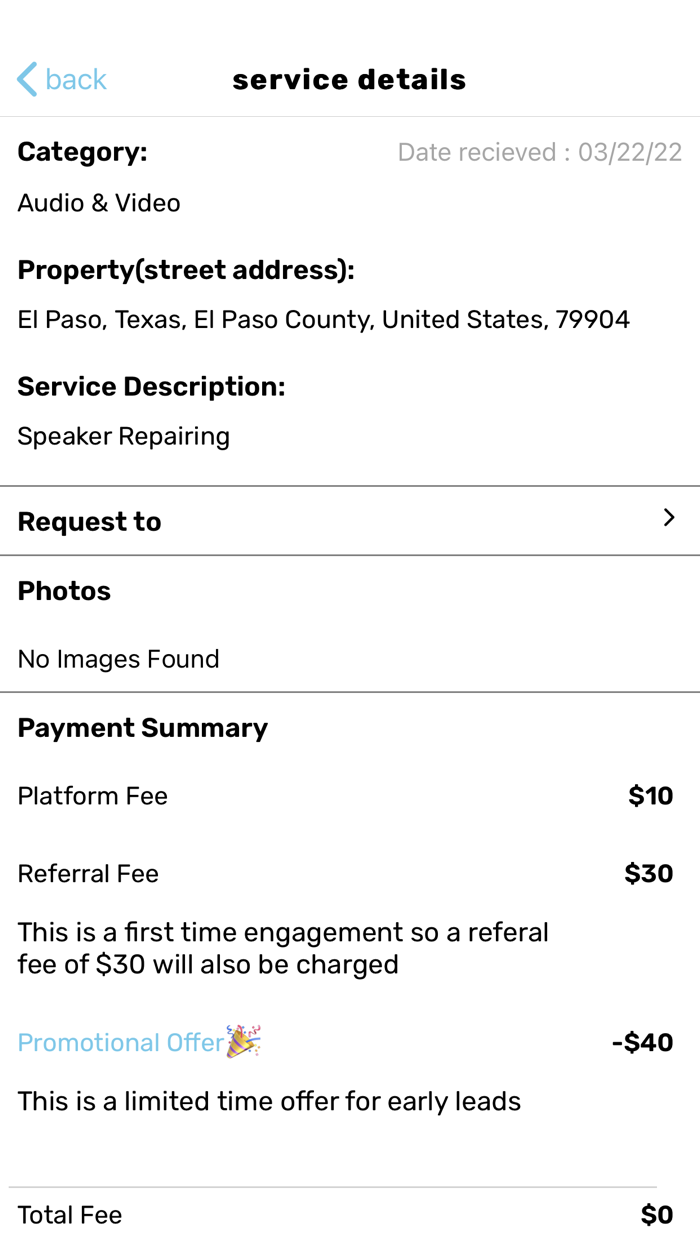Select the 'service details' page title
This screenshot has height=1244, width=700.
[x=349, y=80]
